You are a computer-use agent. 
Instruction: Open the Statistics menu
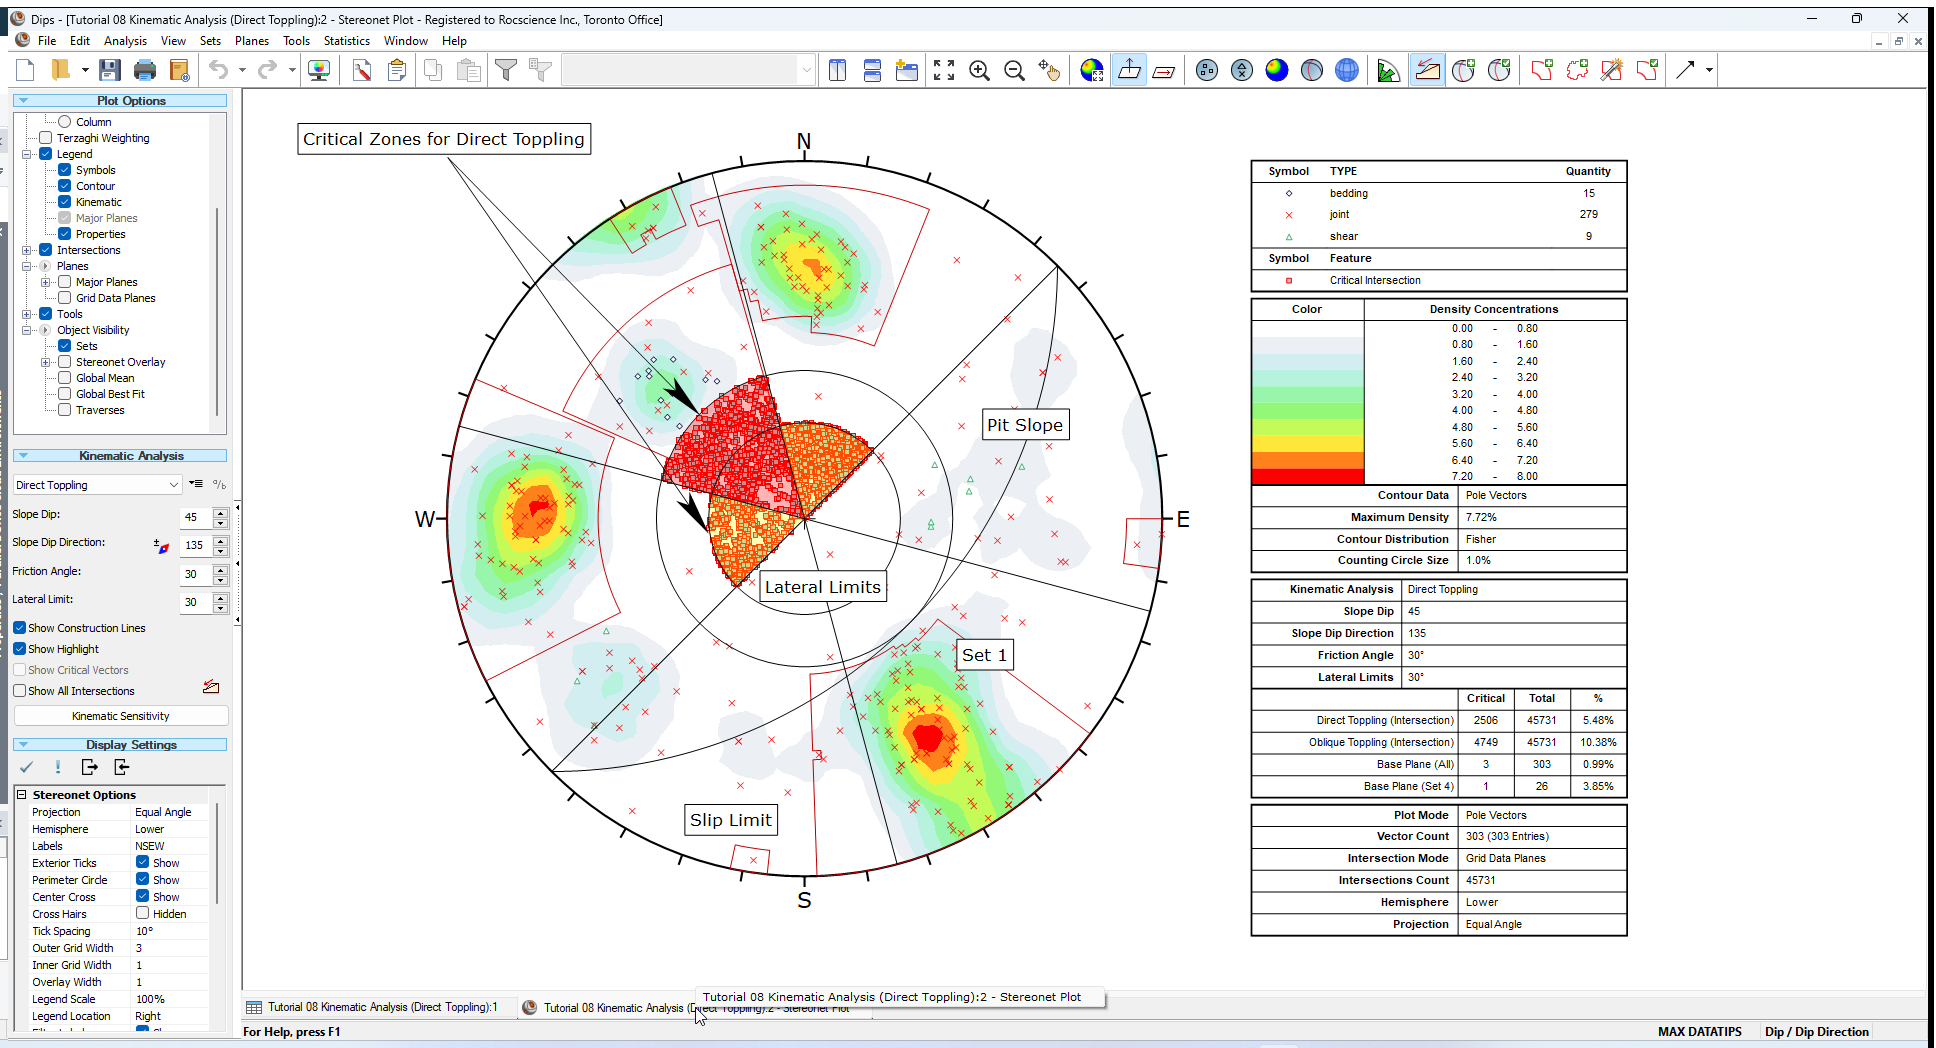(x=346, y=41)
